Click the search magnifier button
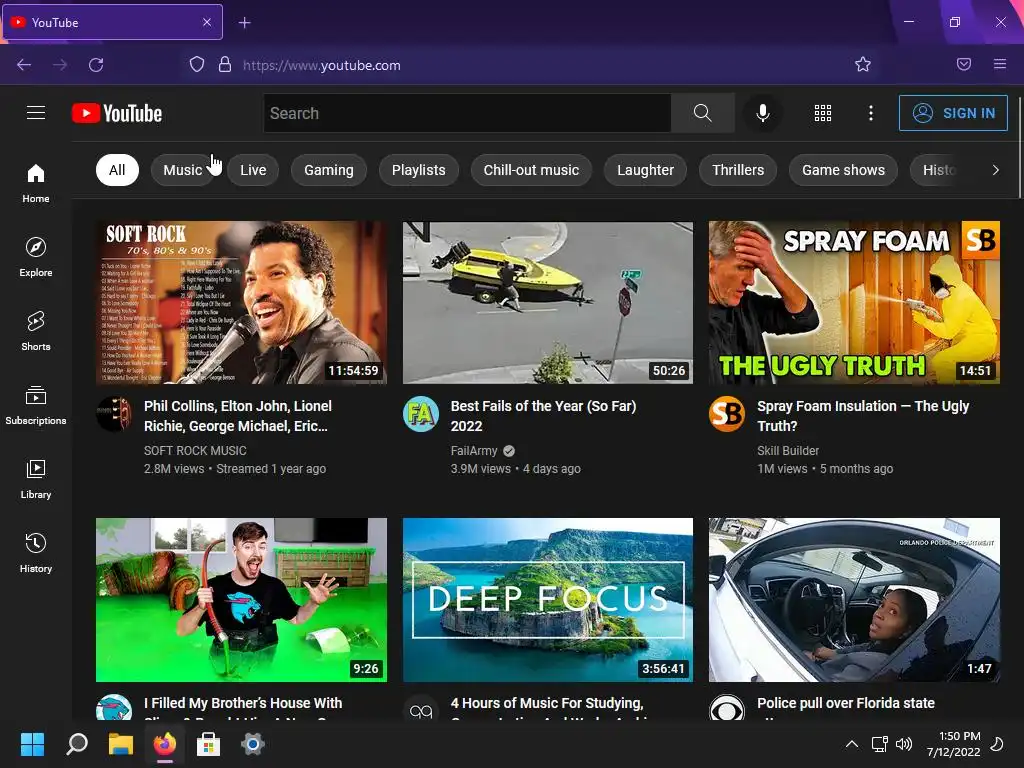The width and height of the screenshot is (1024, 768). coord(703,113)
